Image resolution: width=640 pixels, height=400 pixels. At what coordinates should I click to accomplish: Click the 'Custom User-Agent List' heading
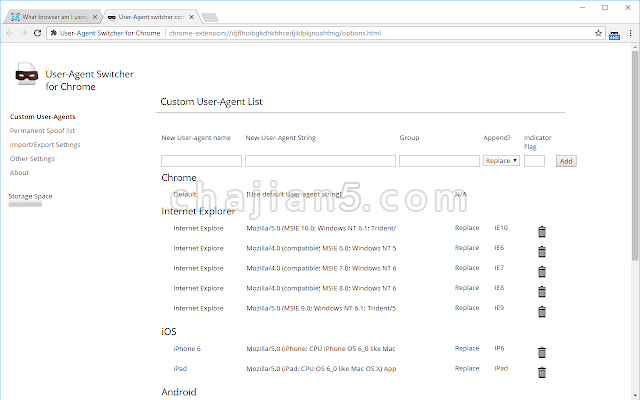pos(211,102)
